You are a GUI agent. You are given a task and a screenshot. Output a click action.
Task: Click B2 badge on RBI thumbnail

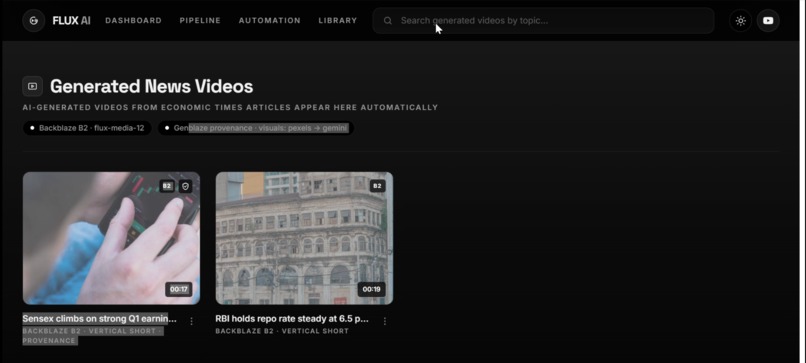click(x=377, y=186)
